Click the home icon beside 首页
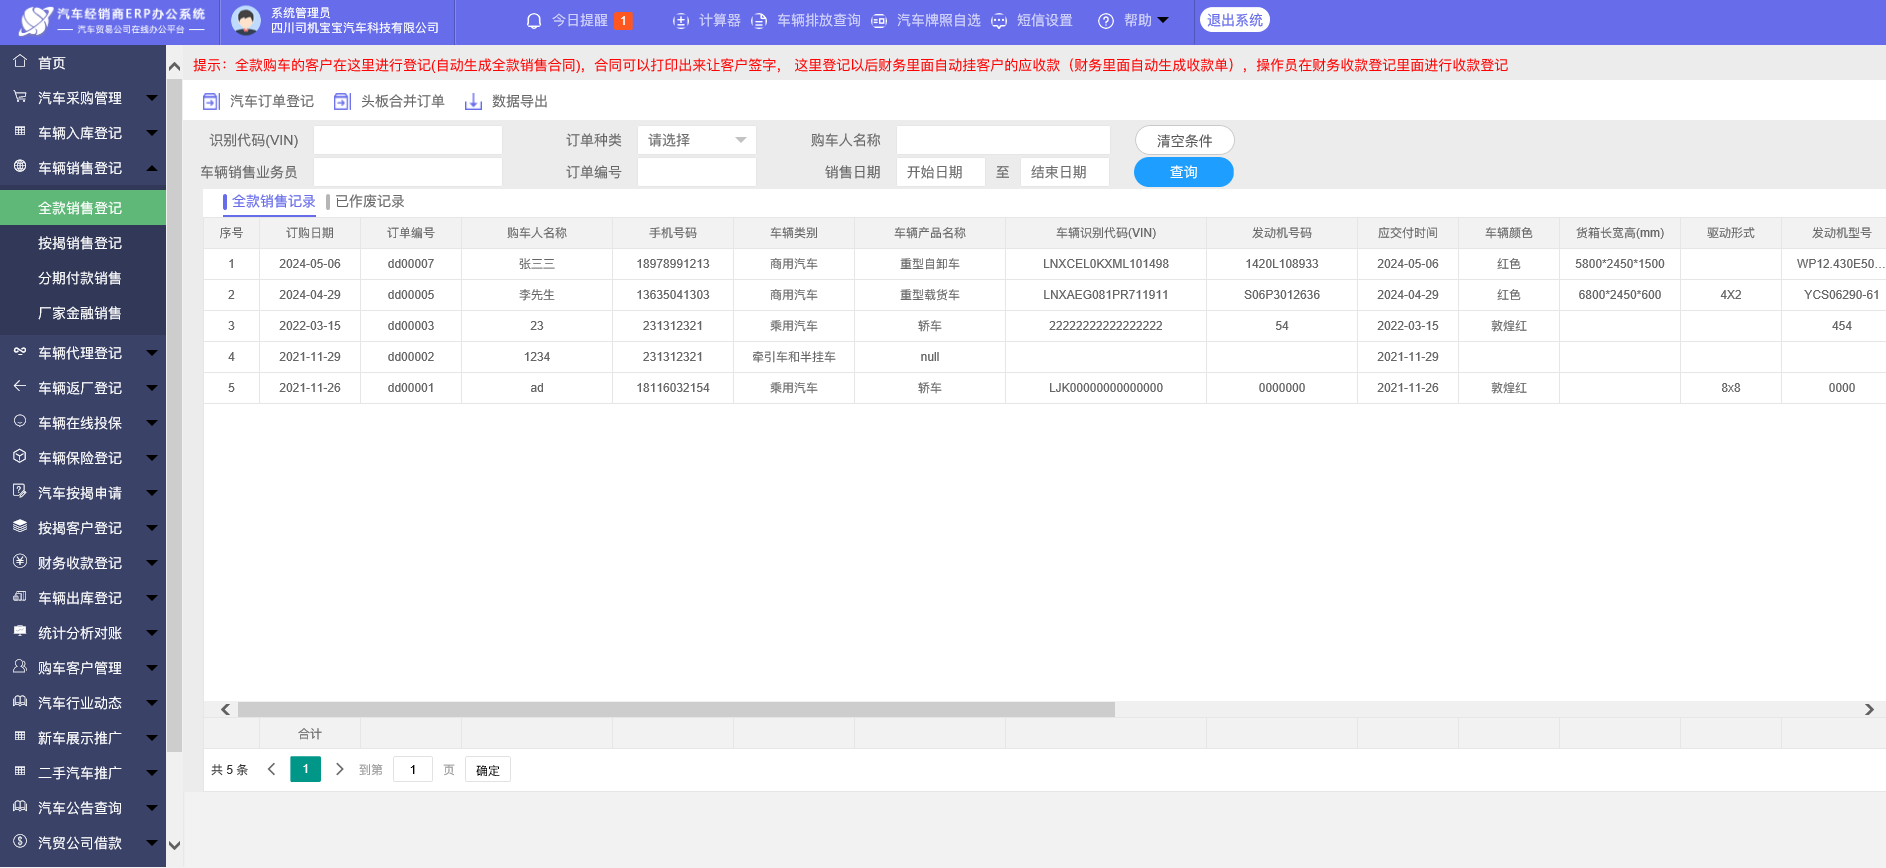 (20, 62)
